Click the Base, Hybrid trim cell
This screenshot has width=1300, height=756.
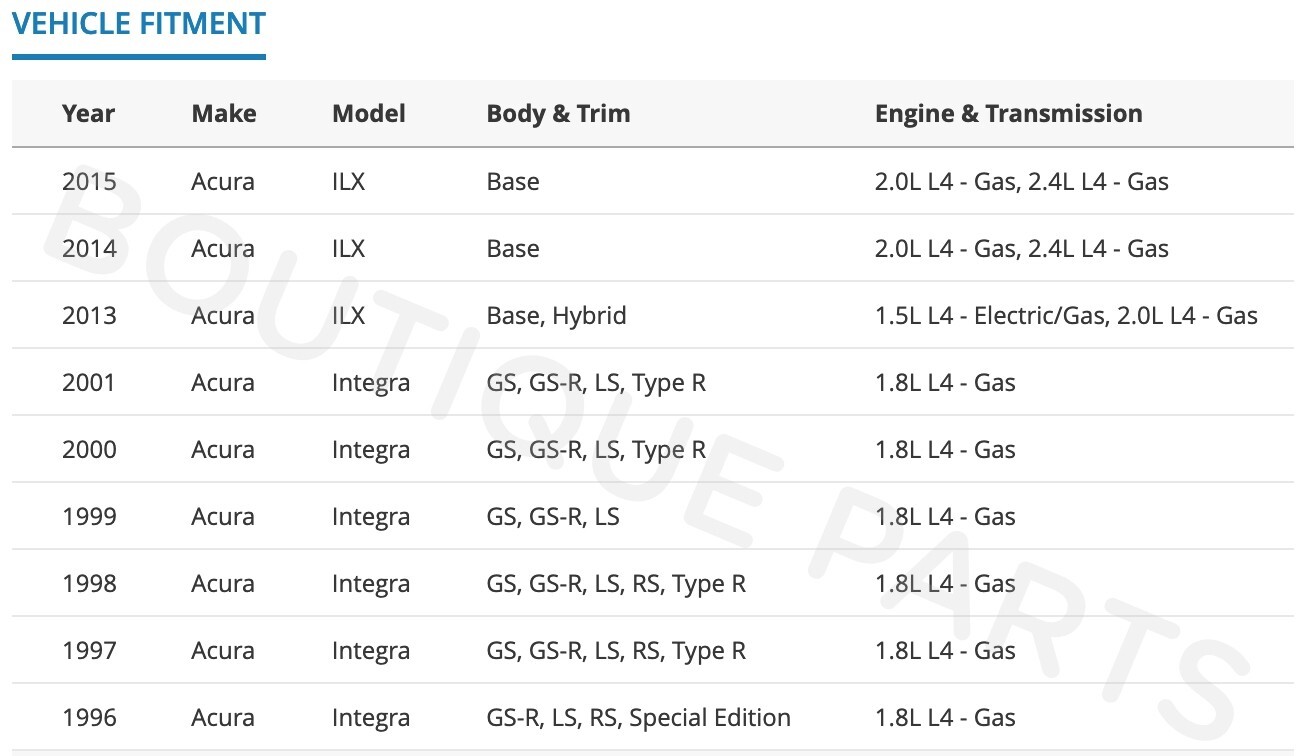tap(556, 316)
